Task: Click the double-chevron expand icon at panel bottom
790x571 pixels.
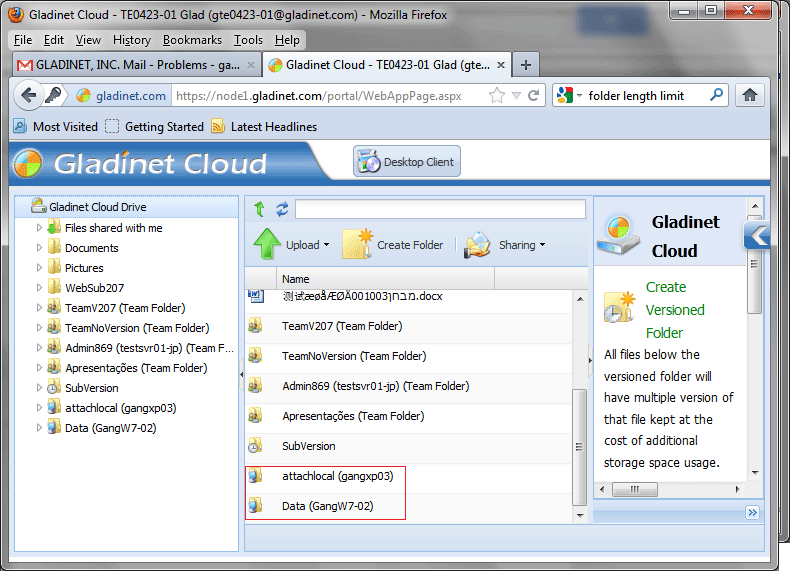Action: tap(752, 513)
